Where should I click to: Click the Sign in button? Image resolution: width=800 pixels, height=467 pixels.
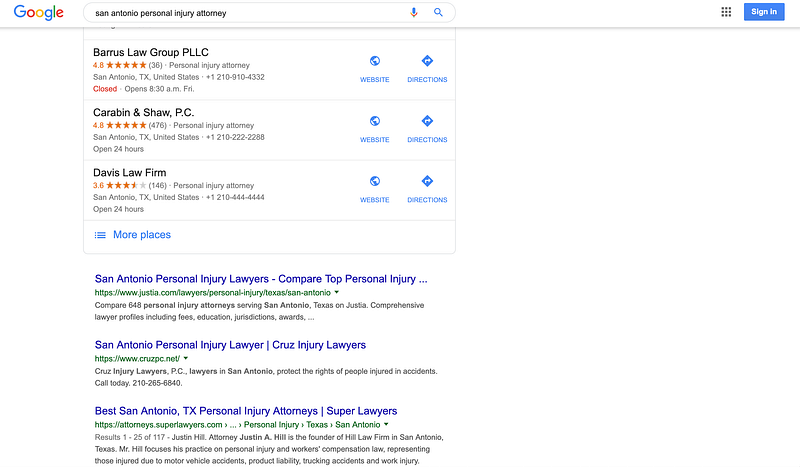[764, 12]
